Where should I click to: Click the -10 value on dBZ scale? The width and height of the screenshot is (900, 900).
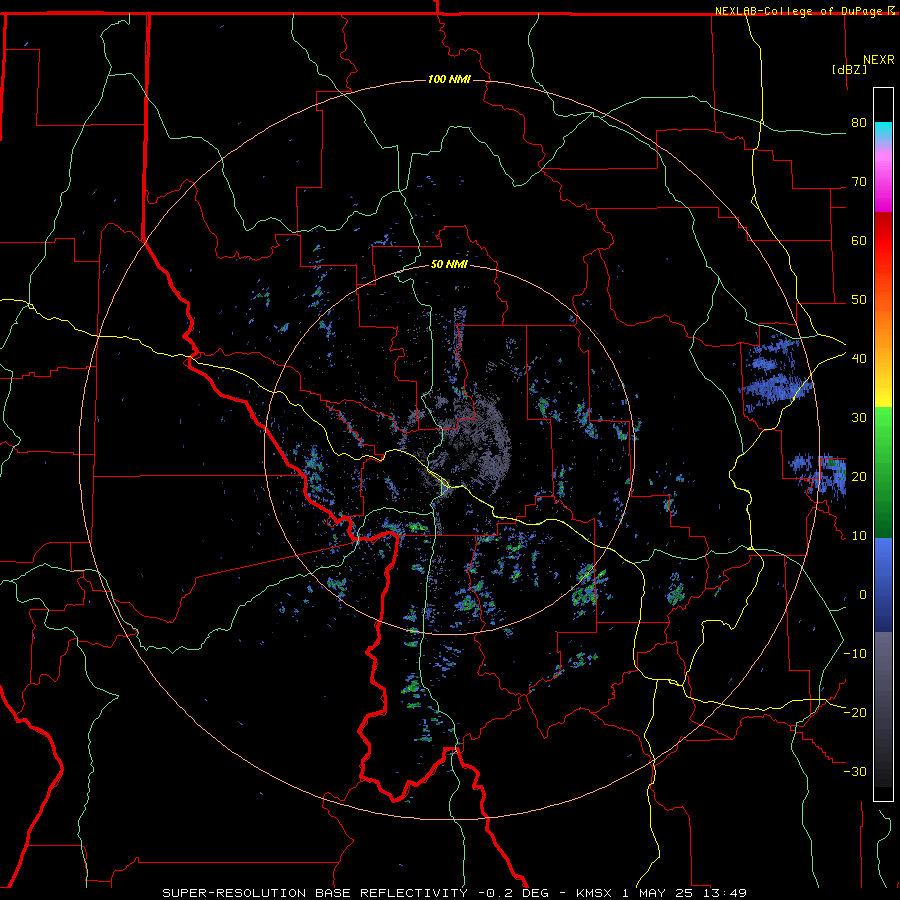pos(855,654)
